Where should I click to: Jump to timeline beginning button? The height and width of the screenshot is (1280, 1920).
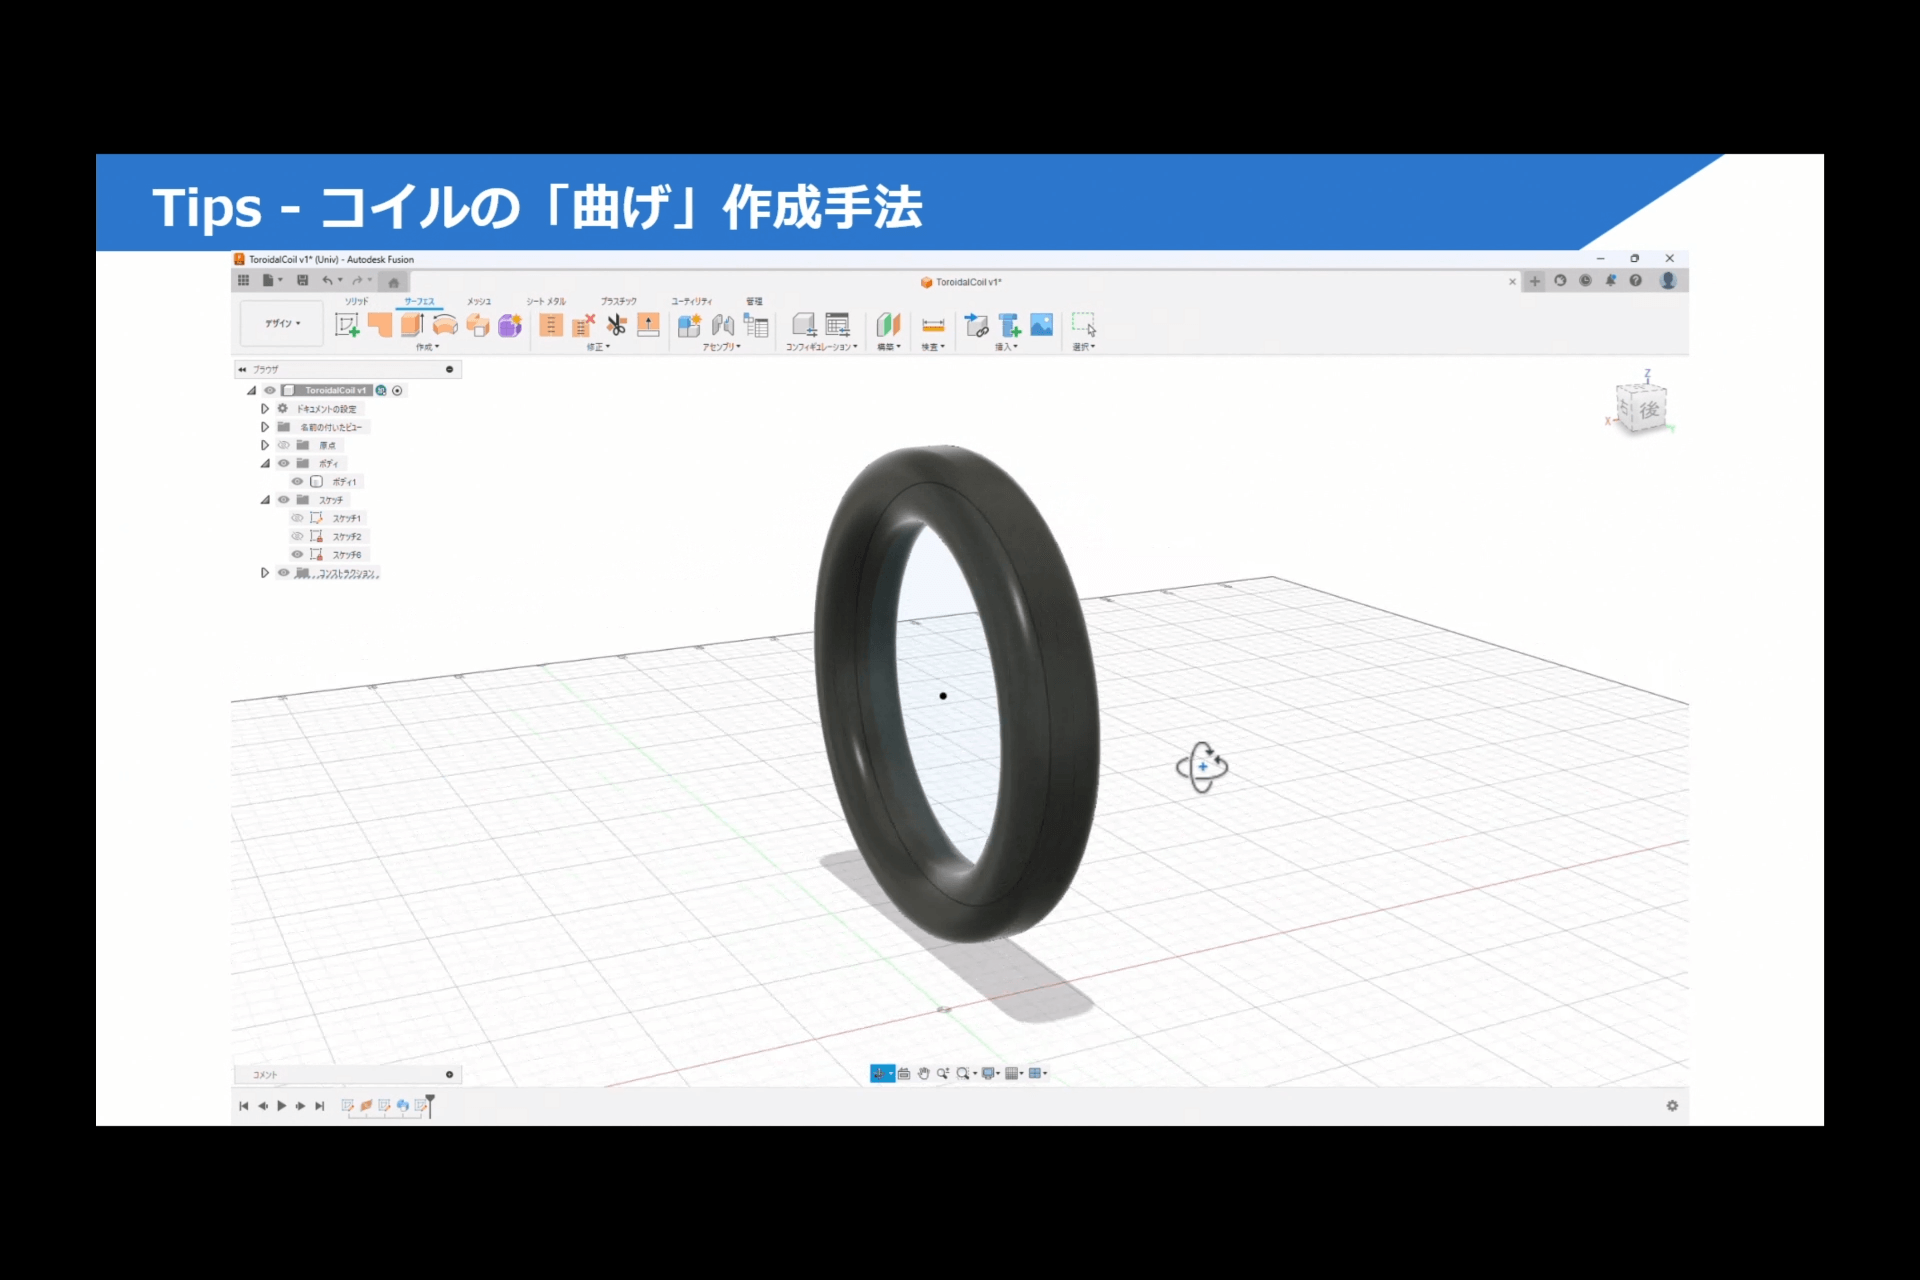244,1106
